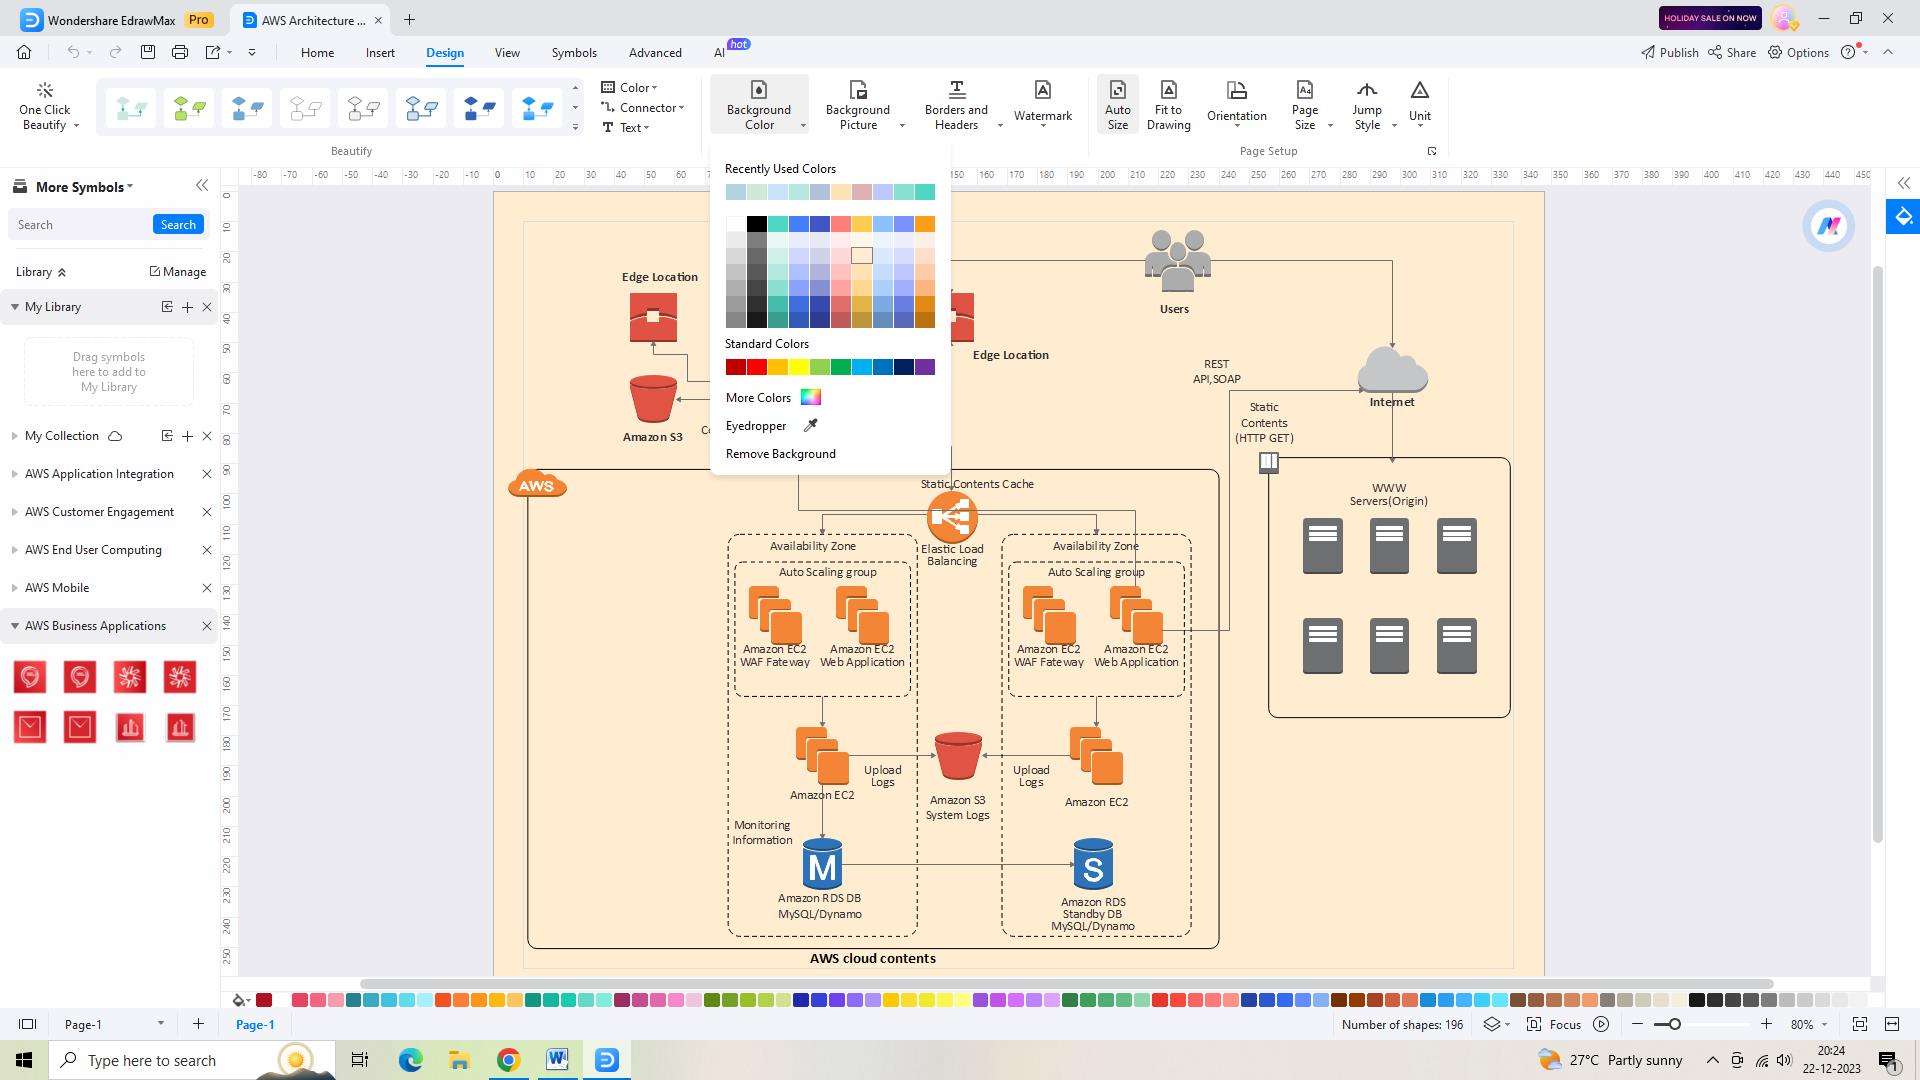Open Text style dropdown
Screen dimensions: 1920x1080
[626, 128]
